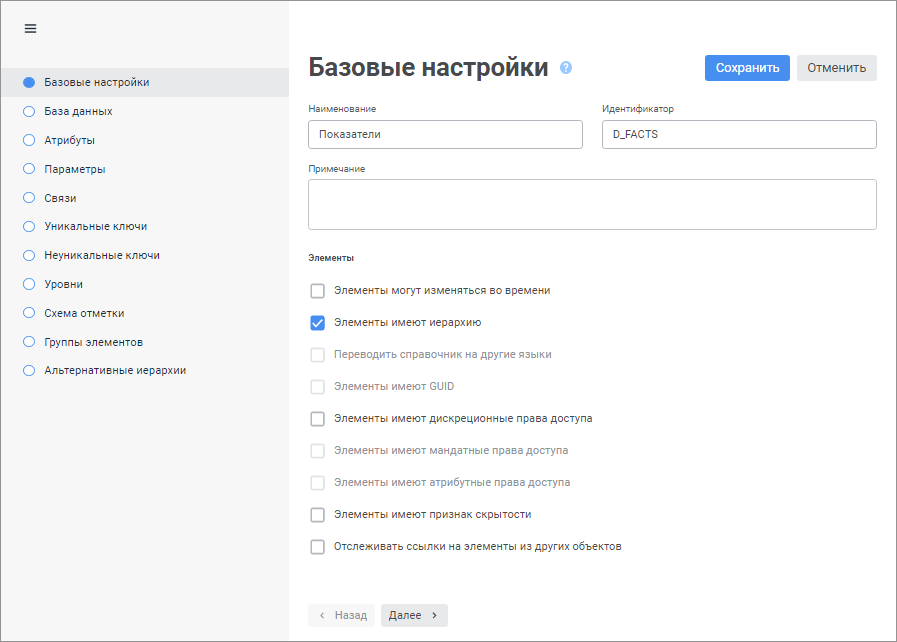Enable elements can change over time checkbox
This screenshot has width=897, height=642.
point(318,291)
